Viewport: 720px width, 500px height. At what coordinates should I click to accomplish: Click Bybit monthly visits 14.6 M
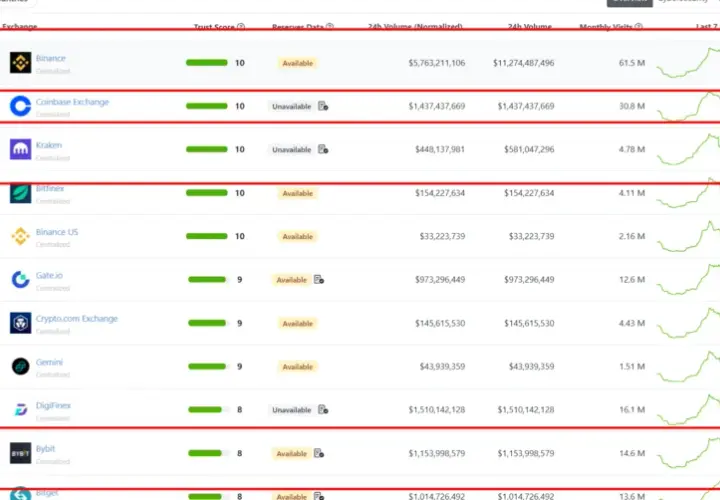pos(632,453)
